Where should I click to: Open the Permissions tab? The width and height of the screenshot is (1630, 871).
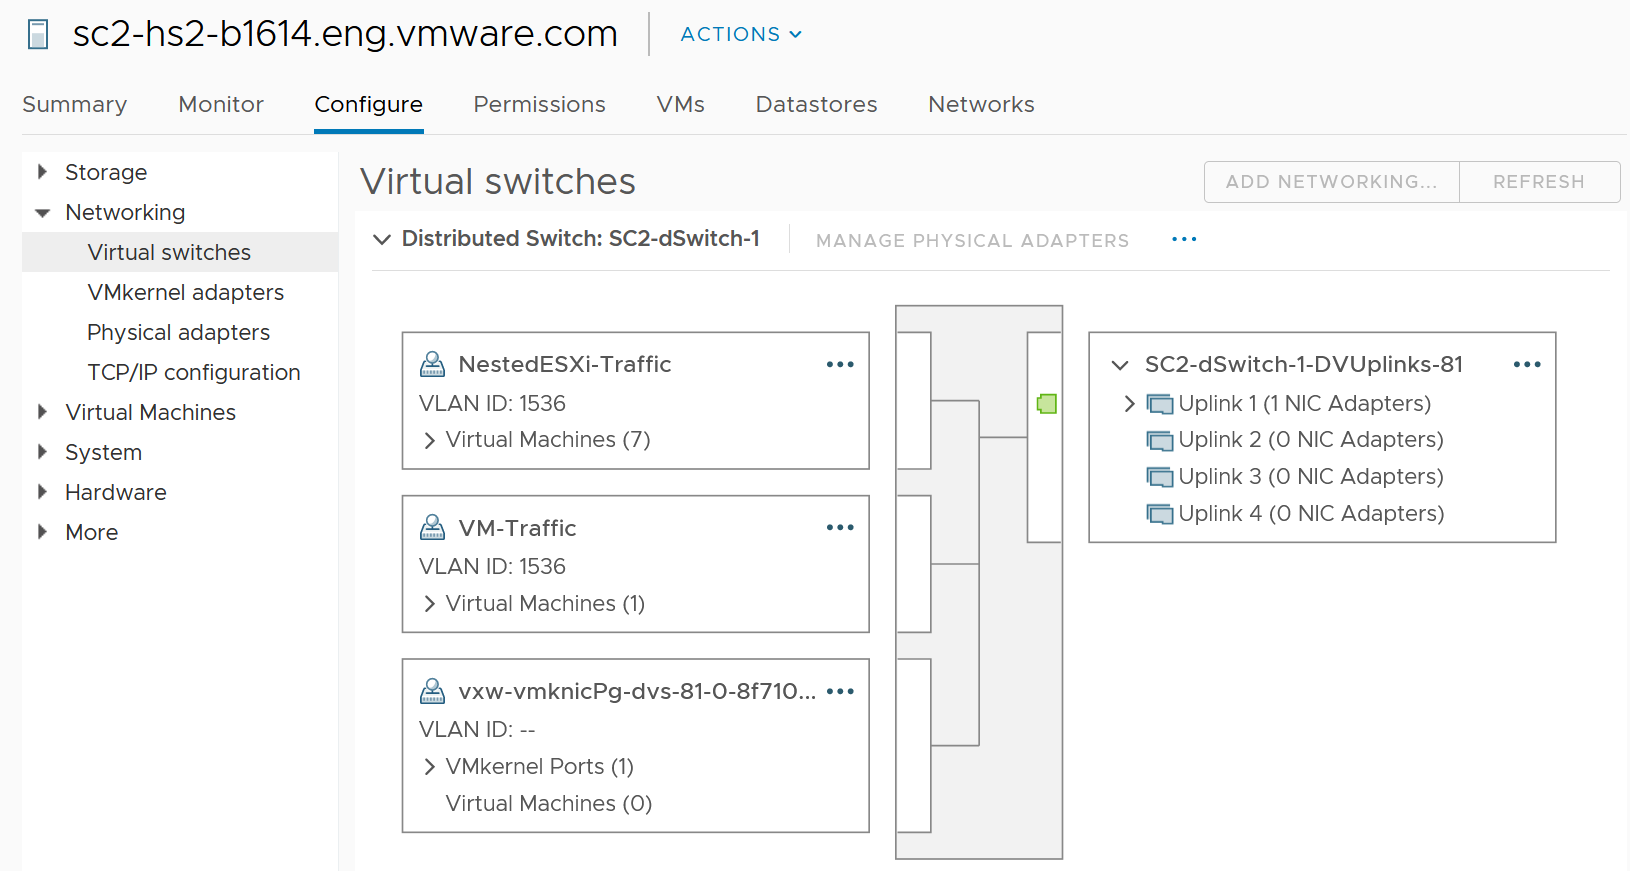coord(540,104)
